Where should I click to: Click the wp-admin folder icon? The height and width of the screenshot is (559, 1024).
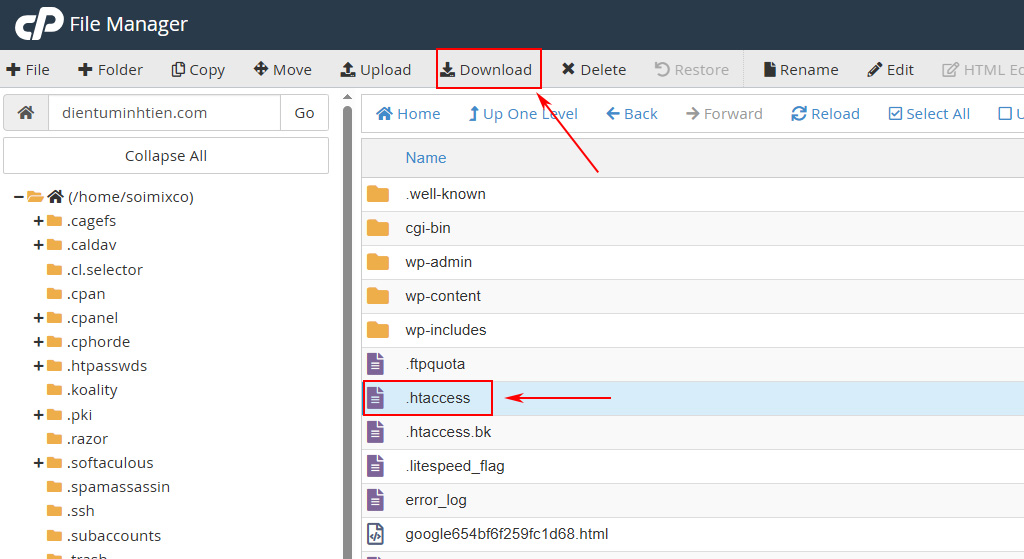[x=377, y=262]
